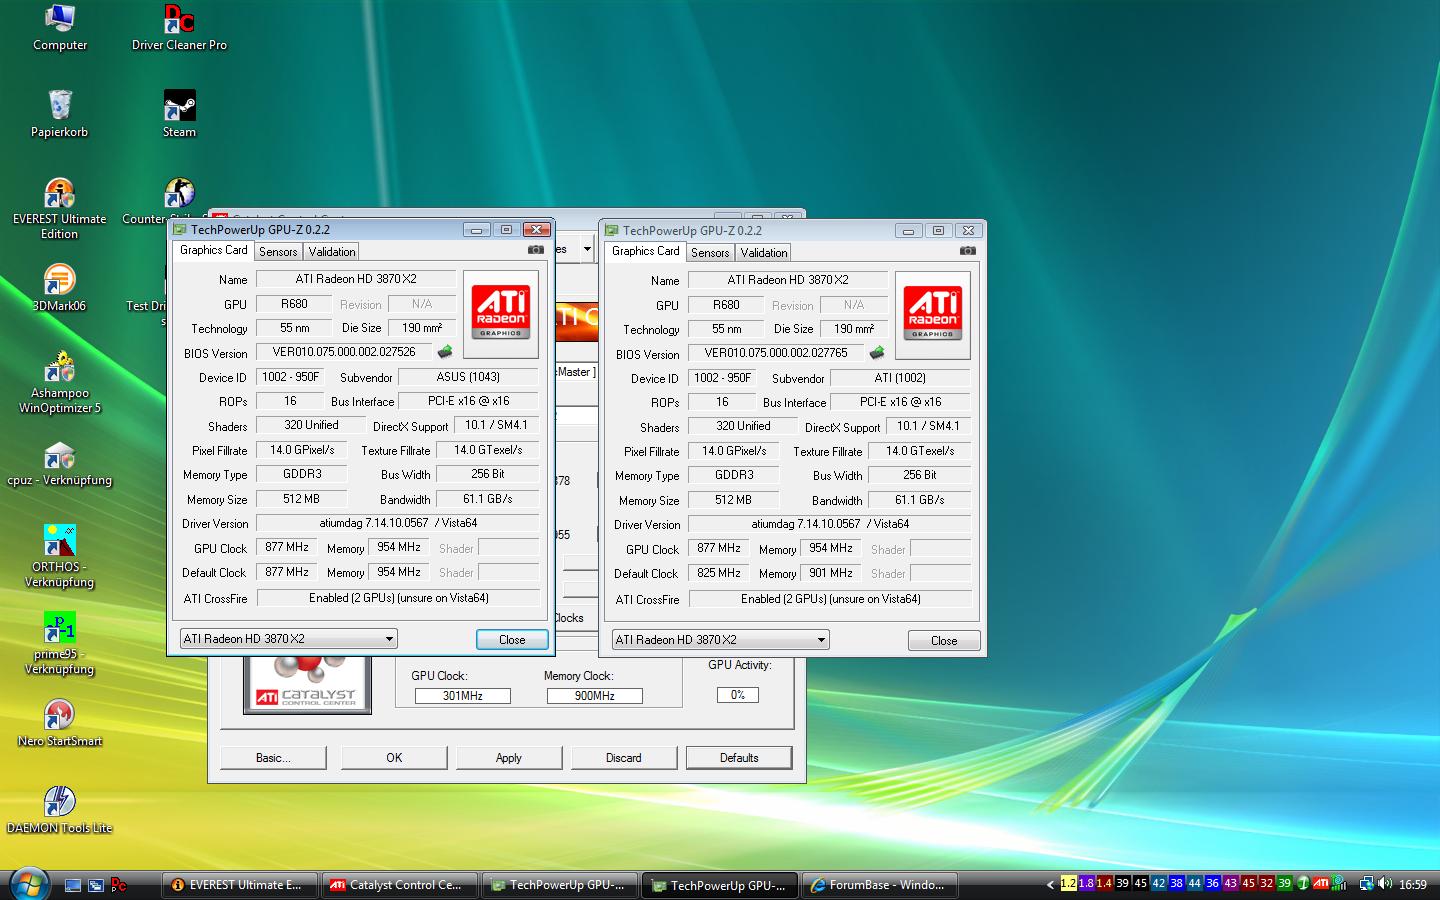The height and width of the screenshot is (900, 1440).
Task: Switch to Validation tab in right GPU-Z
Action: pos(763,253)
